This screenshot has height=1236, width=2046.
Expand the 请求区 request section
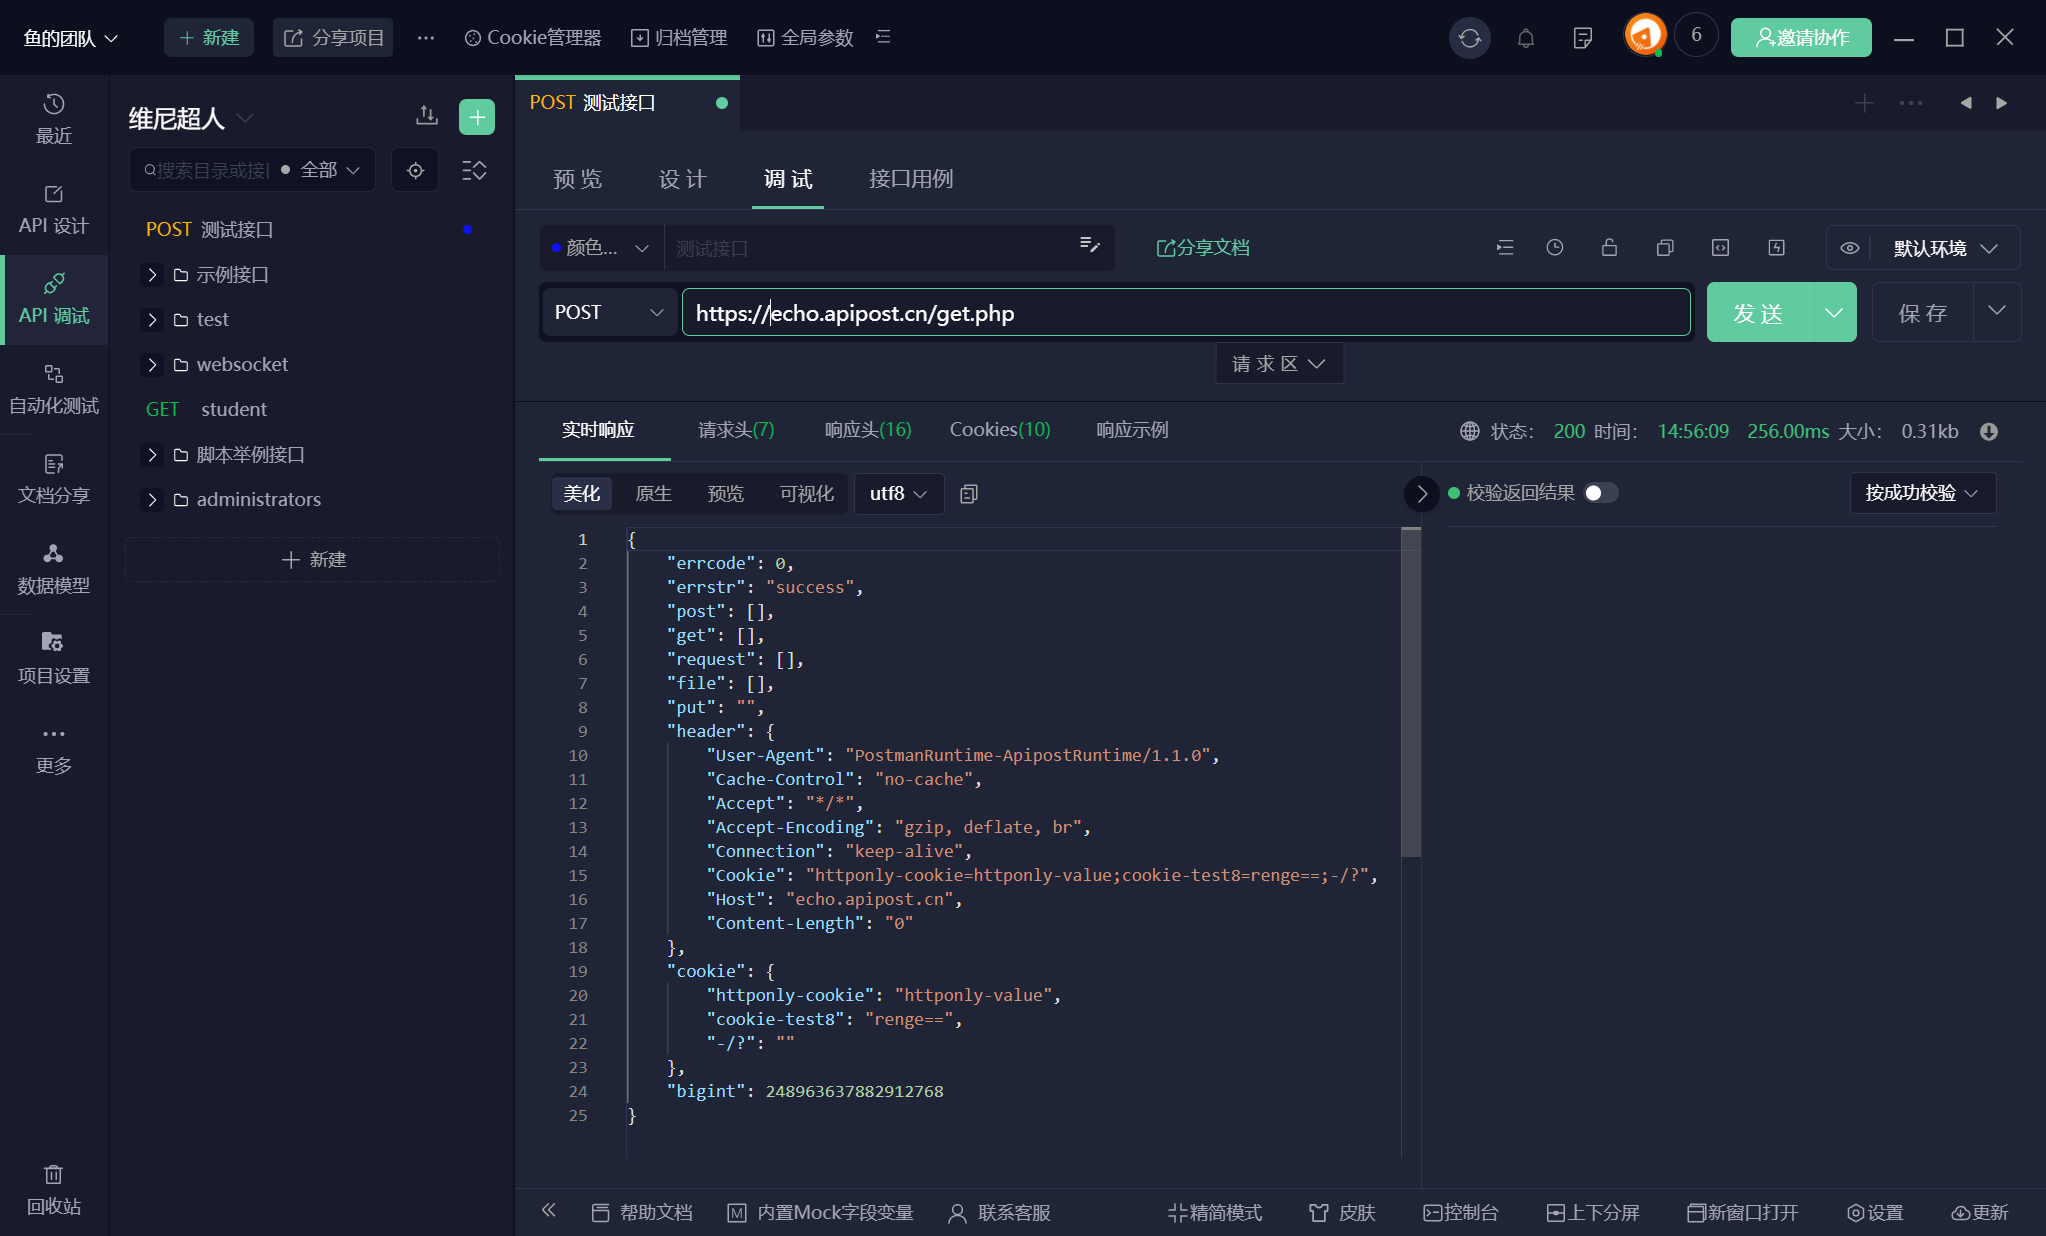(1279, 364)
